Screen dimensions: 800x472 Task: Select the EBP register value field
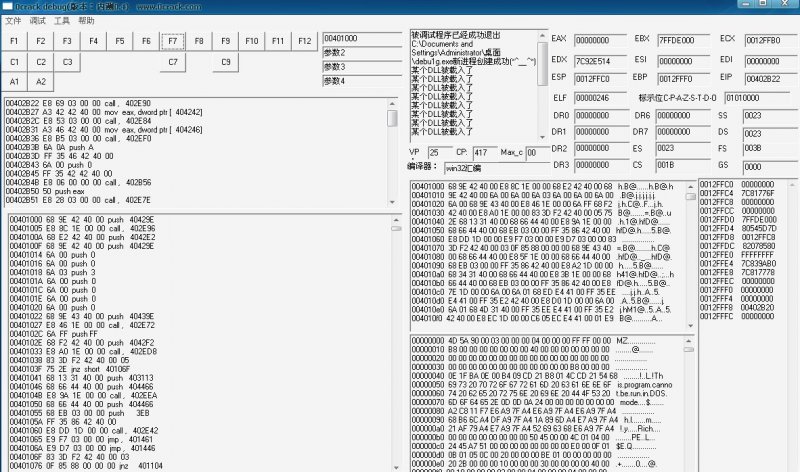click(684, 79)
